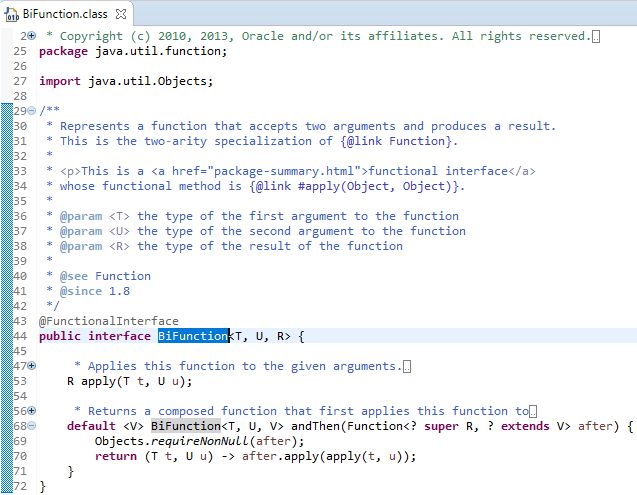This screenshot has width=637, height=495.
Task: Click '{@link Function}' in line 31
Action: pos(396,141)
